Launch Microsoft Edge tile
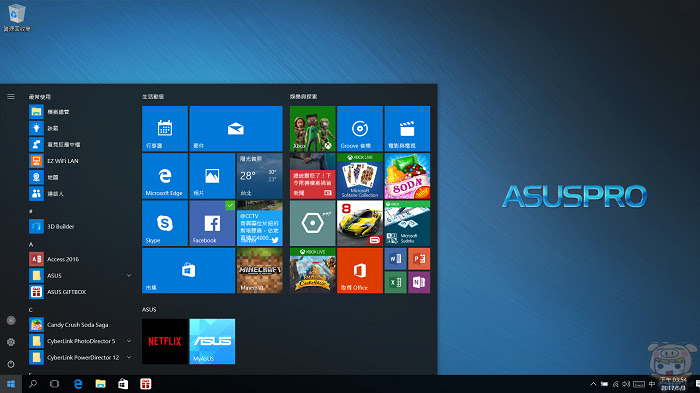 click(x=165, y=176)
